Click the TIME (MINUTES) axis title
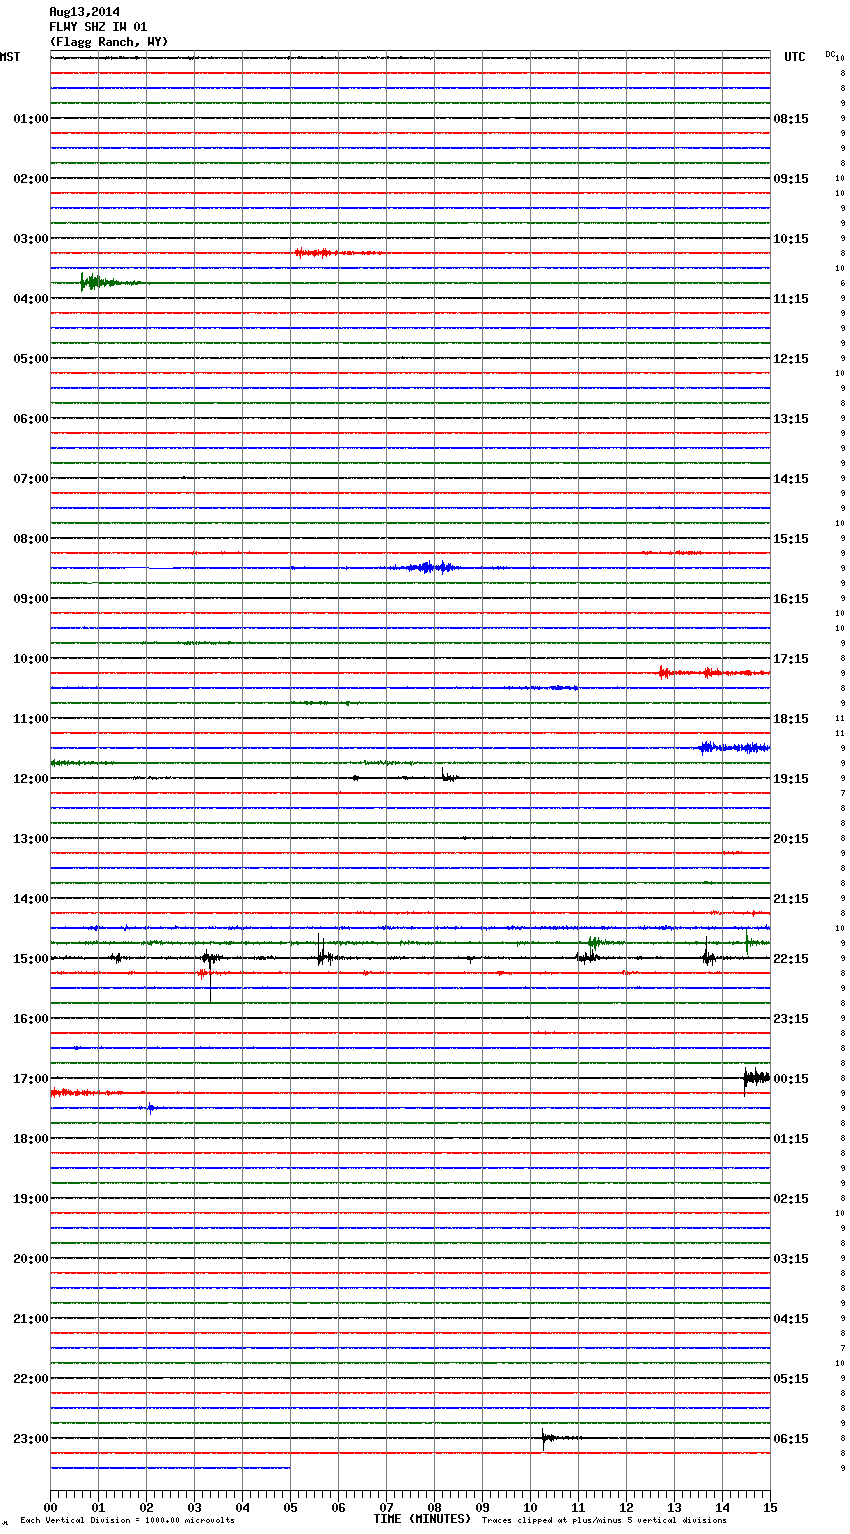This screenshot has height=1534, width=850. click(422, 1519)
